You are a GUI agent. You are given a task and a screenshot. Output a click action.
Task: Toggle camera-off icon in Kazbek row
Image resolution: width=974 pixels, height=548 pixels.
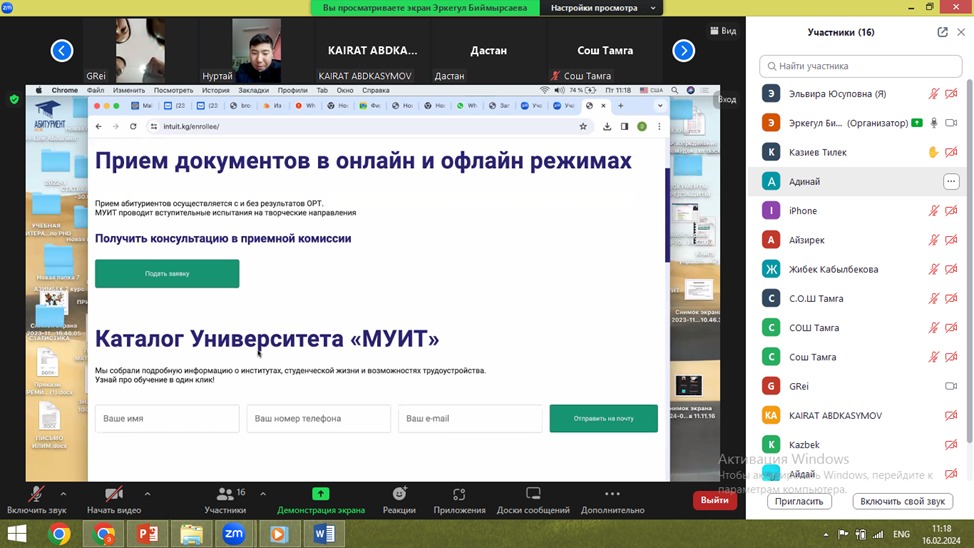[x=951, y=445]
